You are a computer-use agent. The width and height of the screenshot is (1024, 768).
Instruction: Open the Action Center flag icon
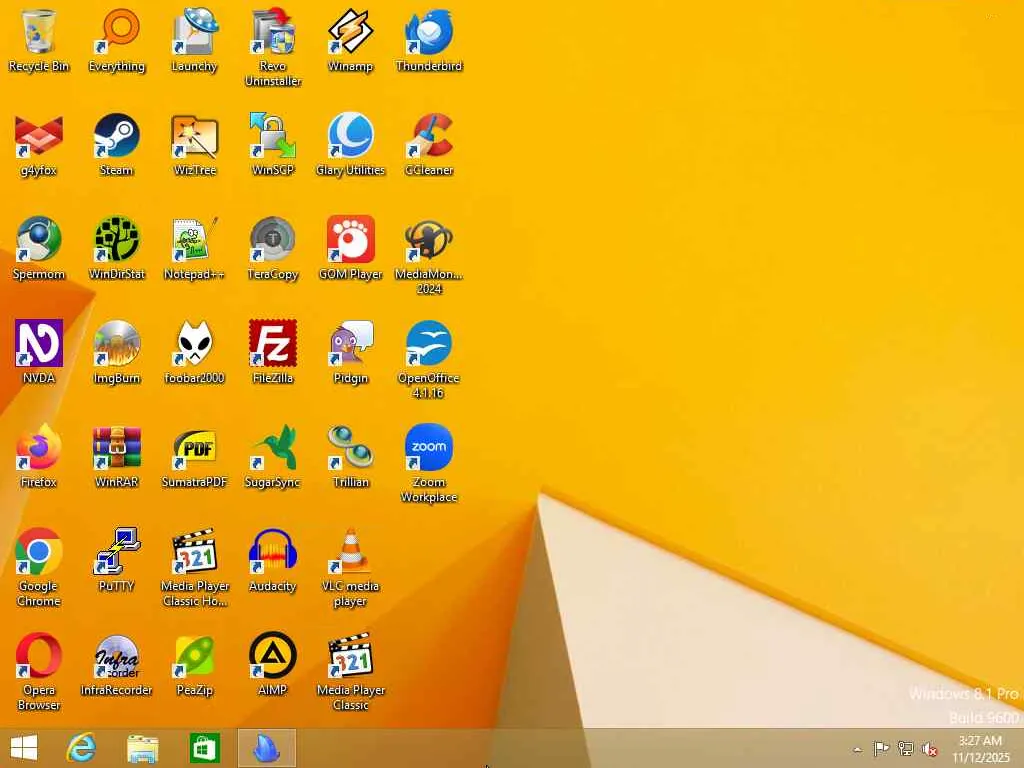pos(881,749)
